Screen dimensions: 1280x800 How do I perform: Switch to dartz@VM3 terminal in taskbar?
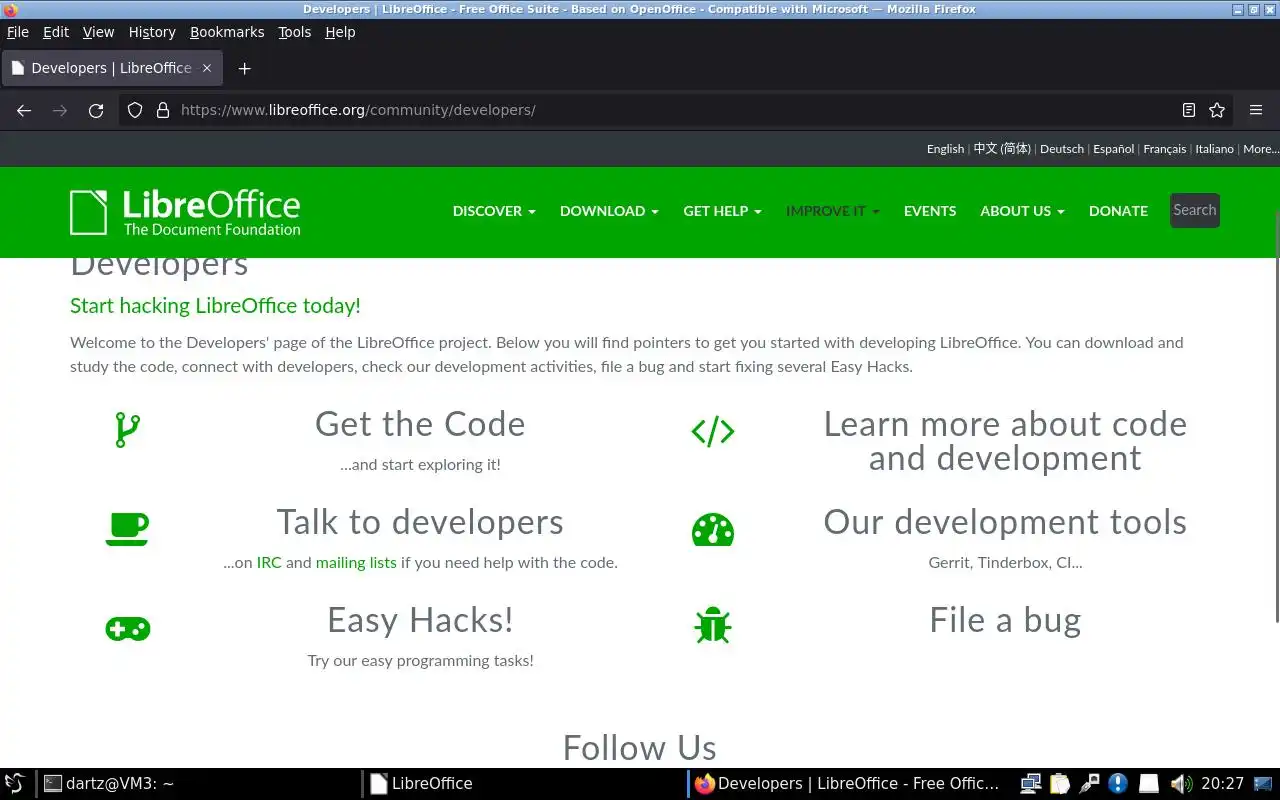pos(198,783)
